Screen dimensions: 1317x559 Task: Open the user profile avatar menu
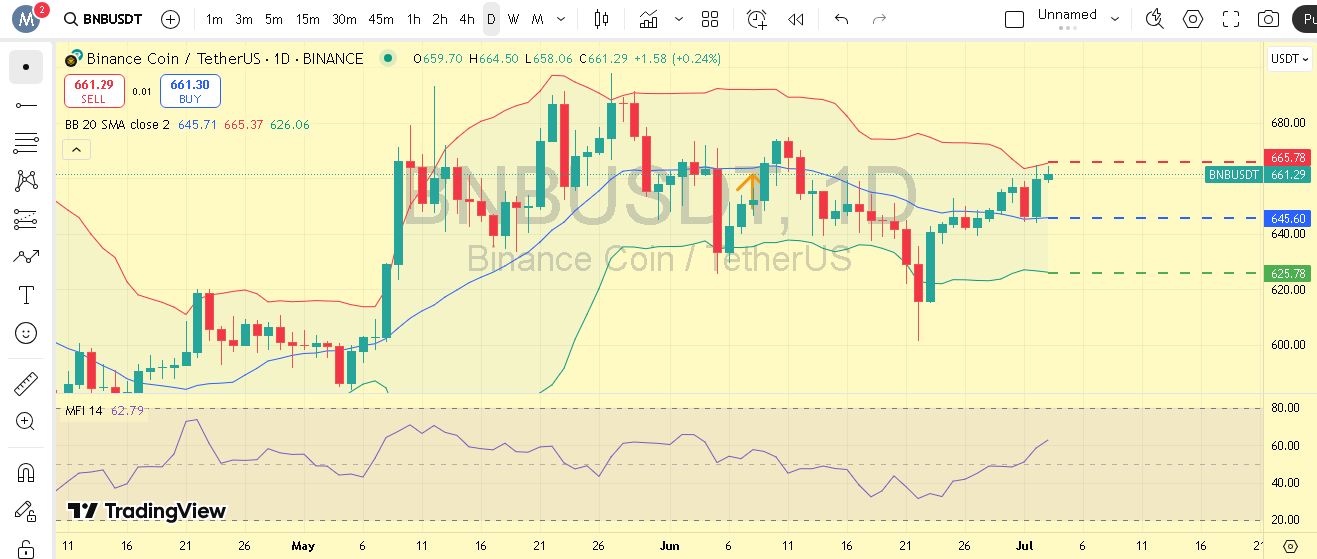tap(27, 19)
